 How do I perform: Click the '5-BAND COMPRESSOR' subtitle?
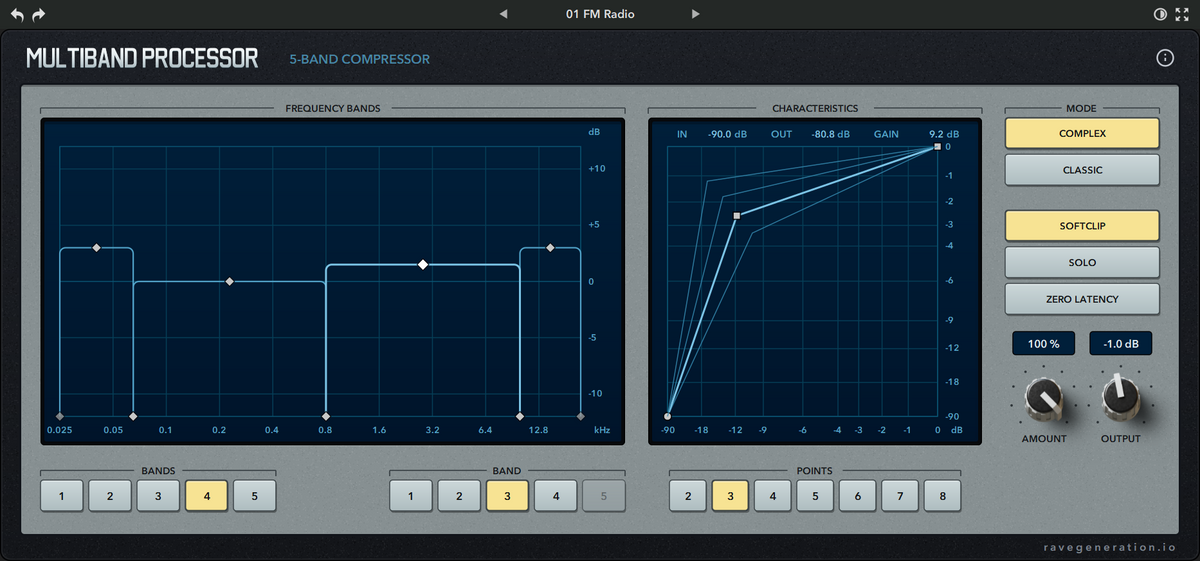tap(360, 59)
